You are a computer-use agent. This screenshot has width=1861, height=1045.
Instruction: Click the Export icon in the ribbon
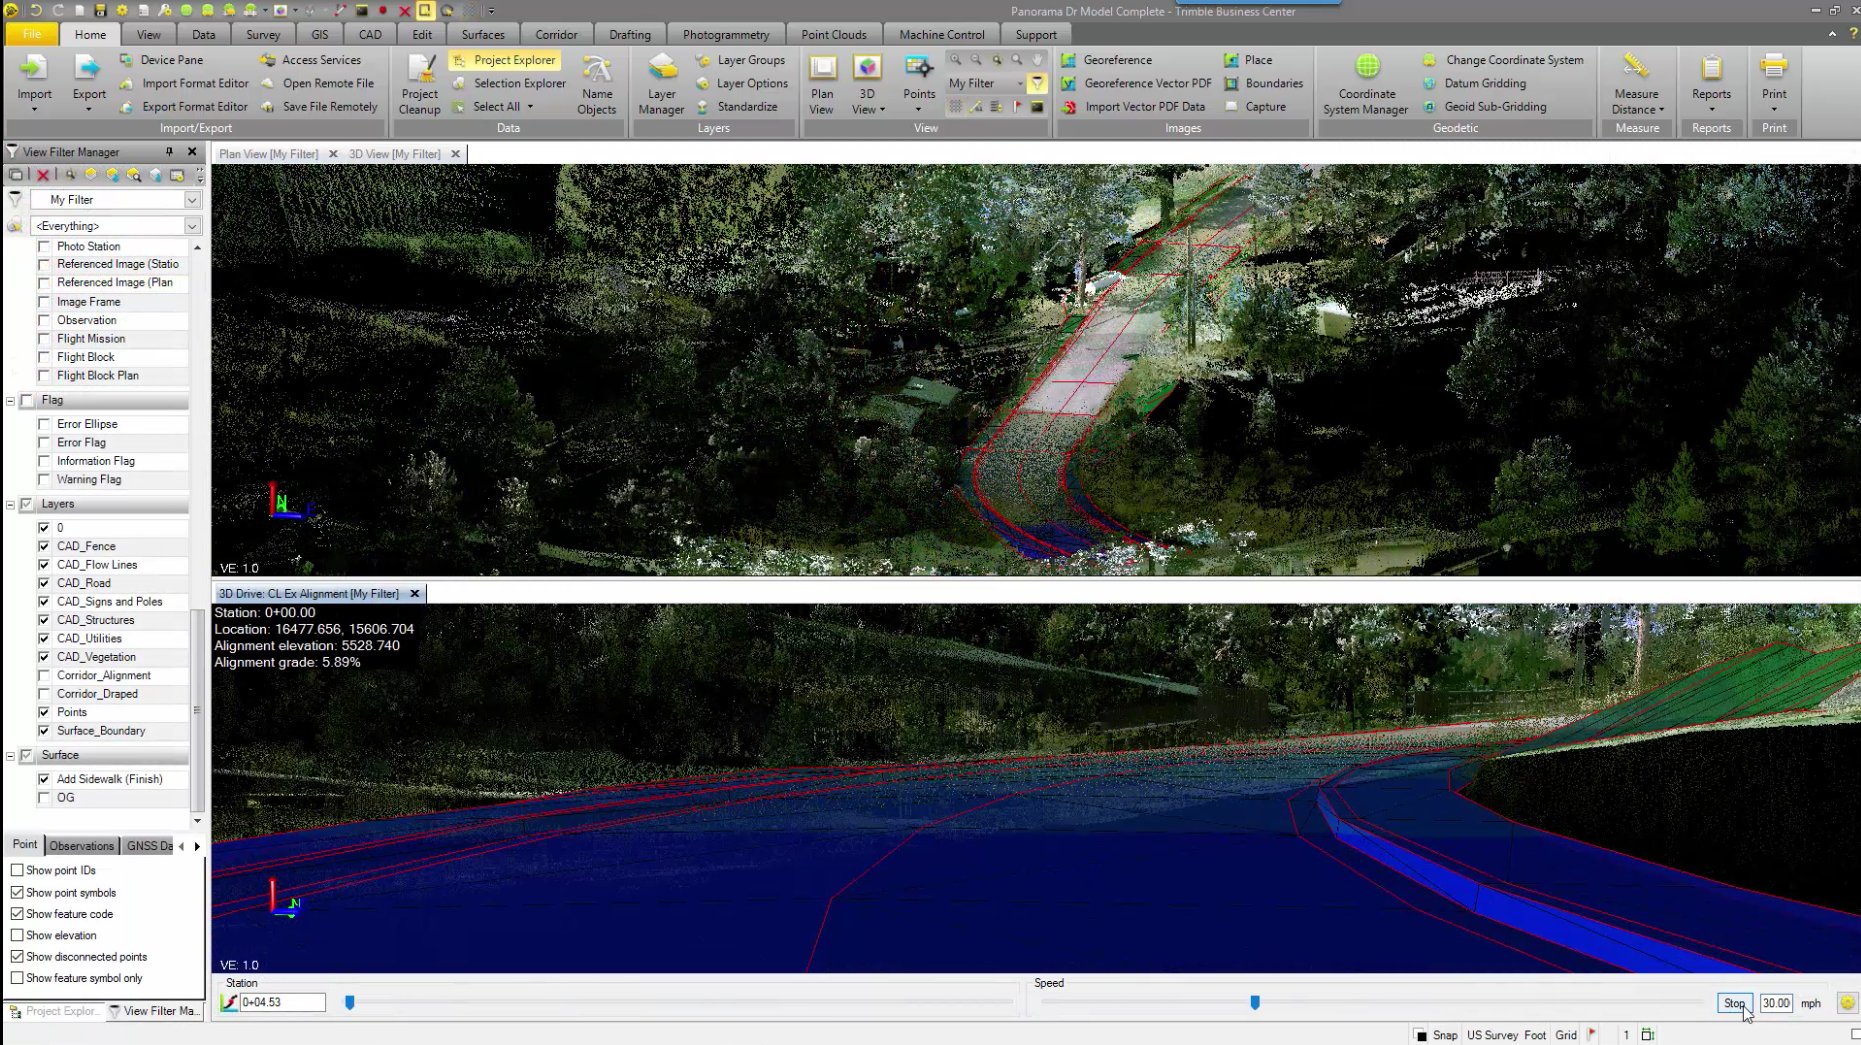coord(88,68)
